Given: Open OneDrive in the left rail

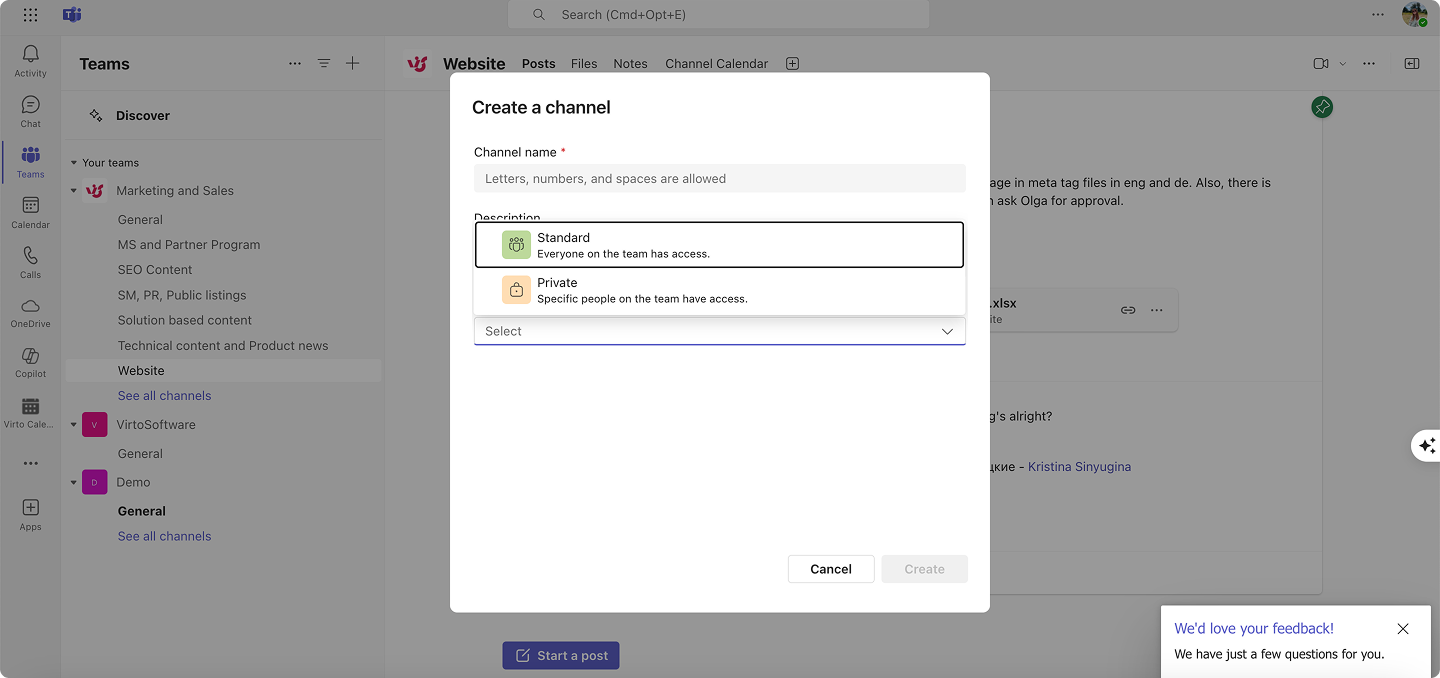Looking at the screenshot, I should pos(30,311).
